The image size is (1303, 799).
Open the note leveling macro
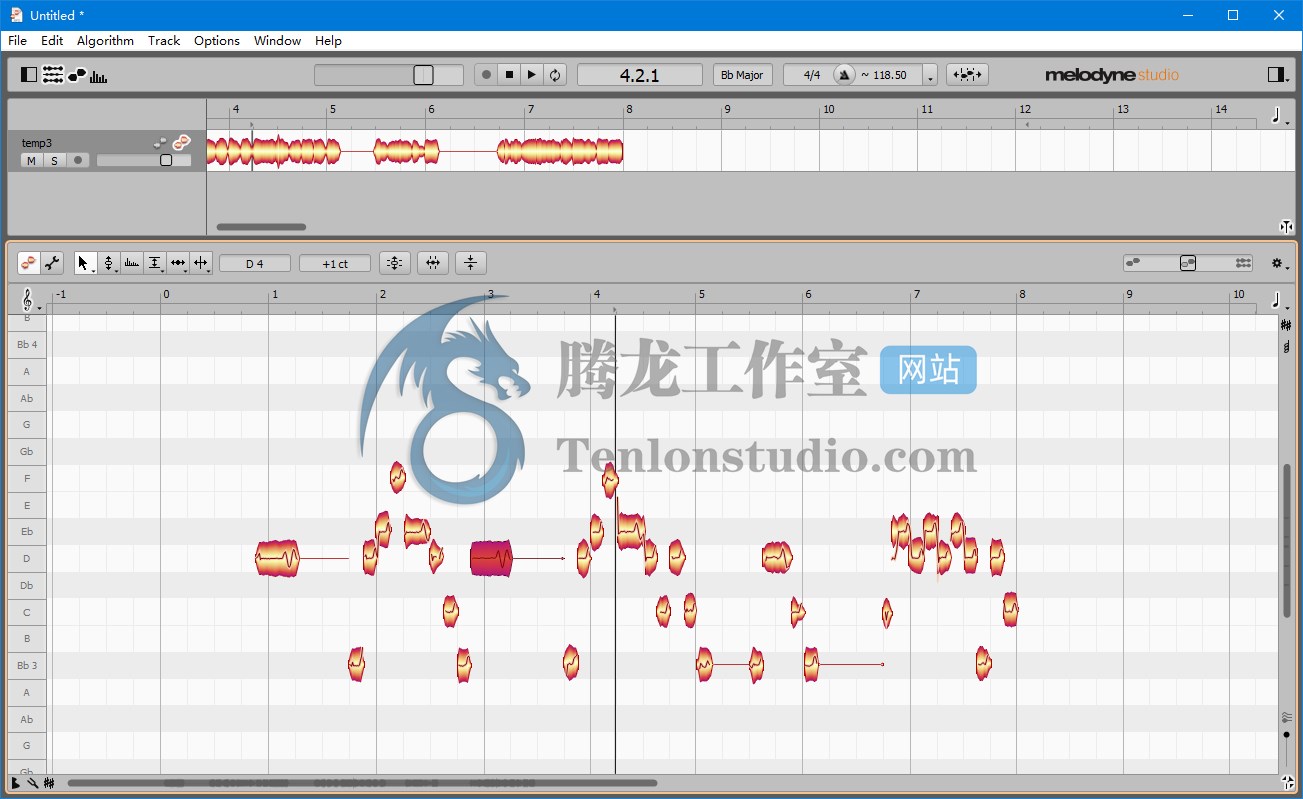(471, 263)
